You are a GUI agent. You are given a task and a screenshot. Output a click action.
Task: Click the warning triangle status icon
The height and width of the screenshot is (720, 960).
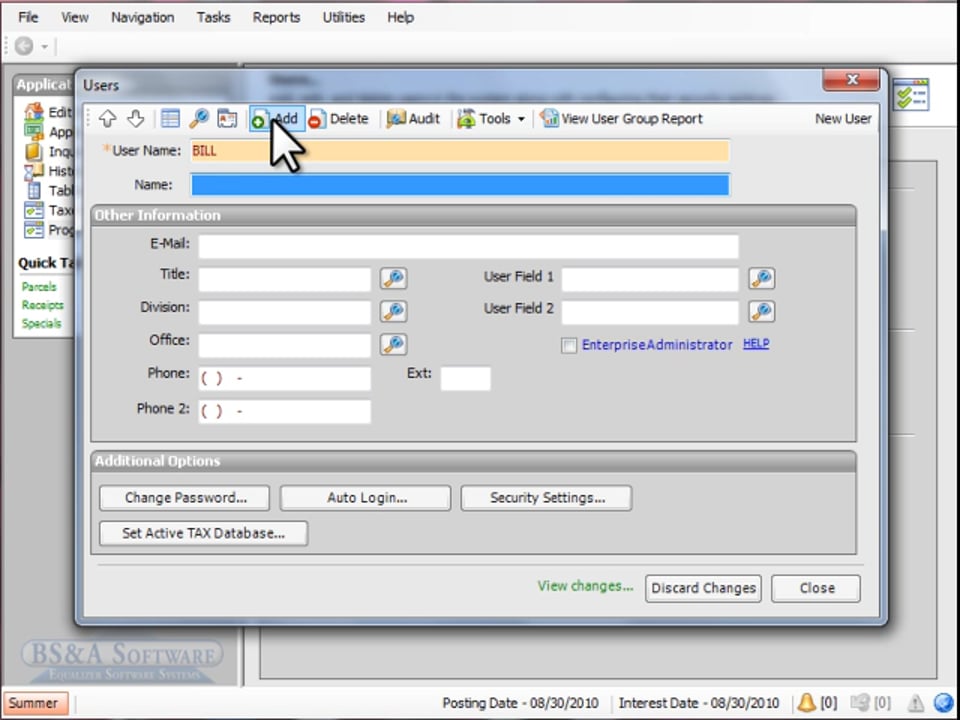click(915, 703)
